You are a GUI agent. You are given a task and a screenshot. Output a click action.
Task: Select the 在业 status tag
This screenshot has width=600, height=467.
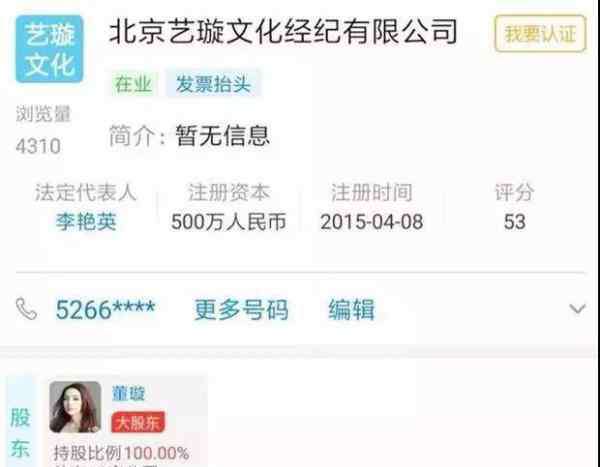[134, 84]
